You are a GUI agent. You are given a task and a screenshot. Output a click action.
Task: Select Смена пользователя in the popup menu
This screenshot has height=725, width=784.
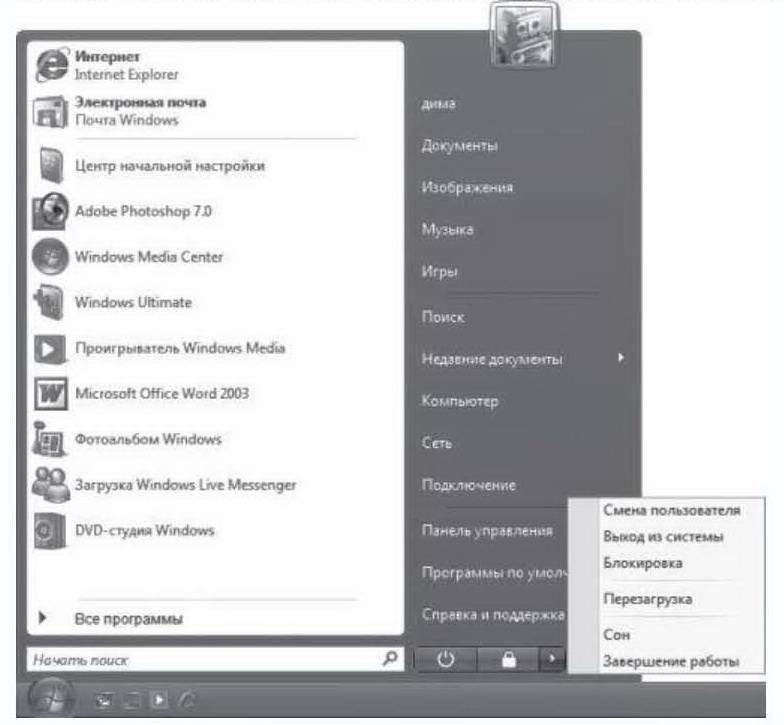pyautogui.click(x=671, y=510)
